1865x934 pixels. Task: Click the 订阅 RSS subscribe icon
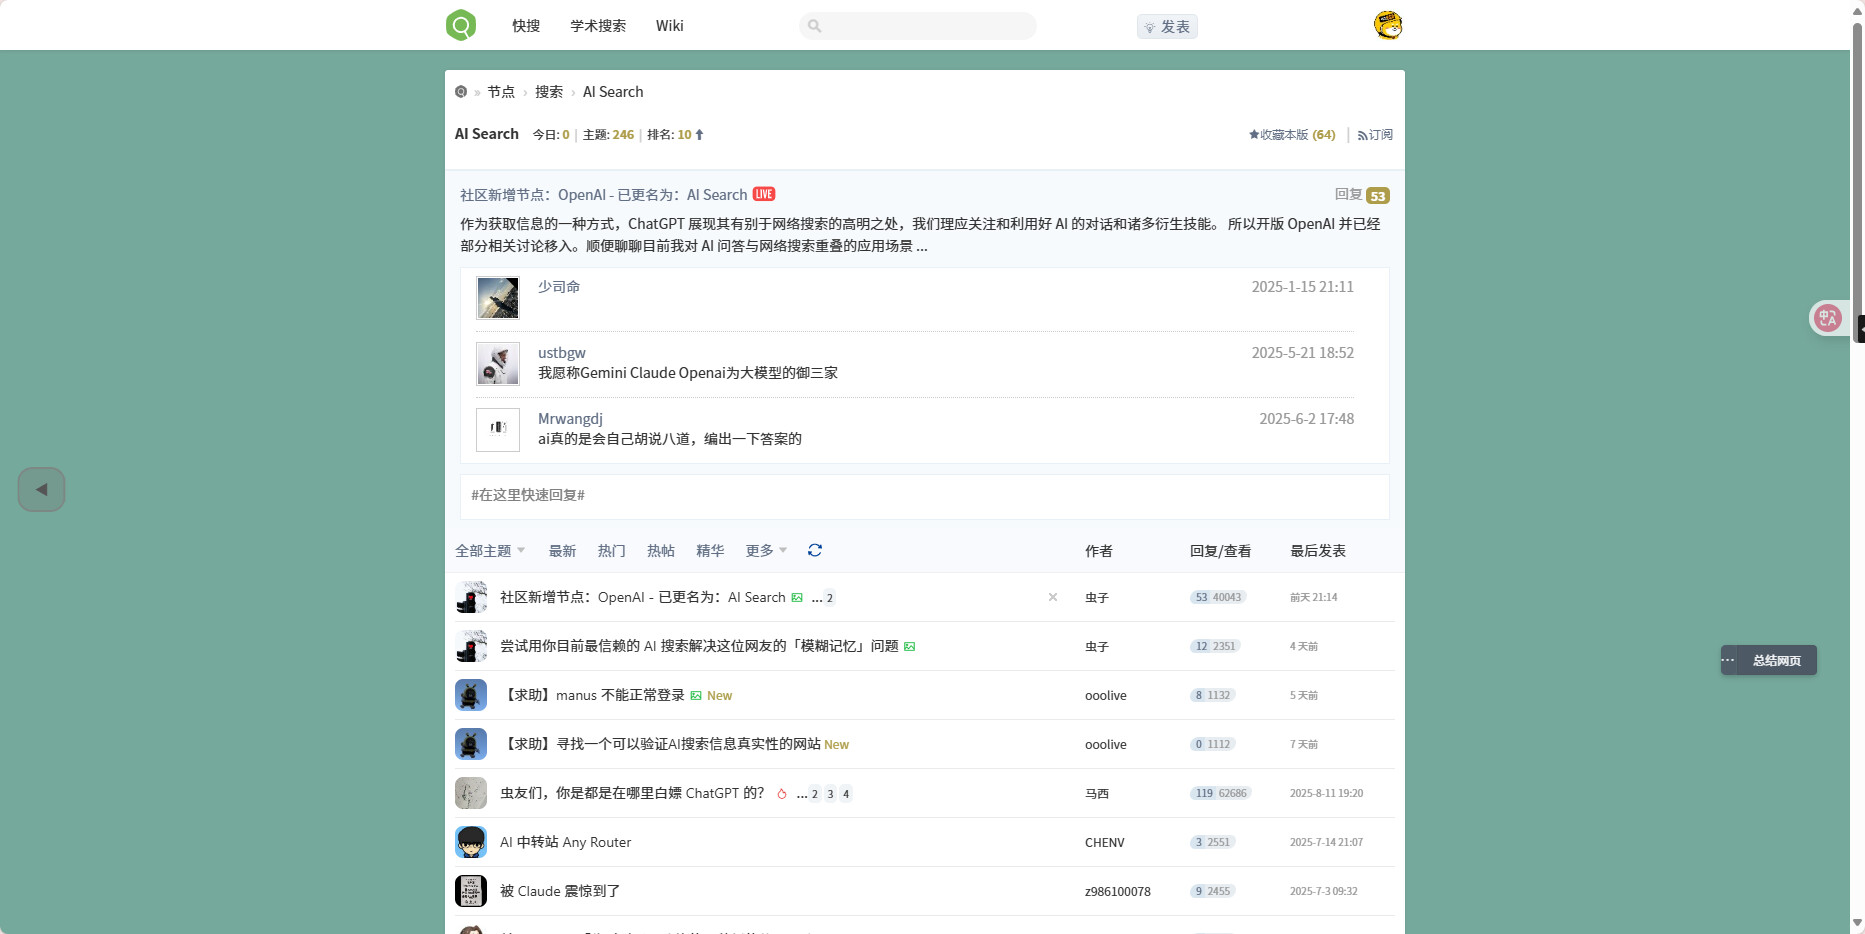click(1375, 135)
